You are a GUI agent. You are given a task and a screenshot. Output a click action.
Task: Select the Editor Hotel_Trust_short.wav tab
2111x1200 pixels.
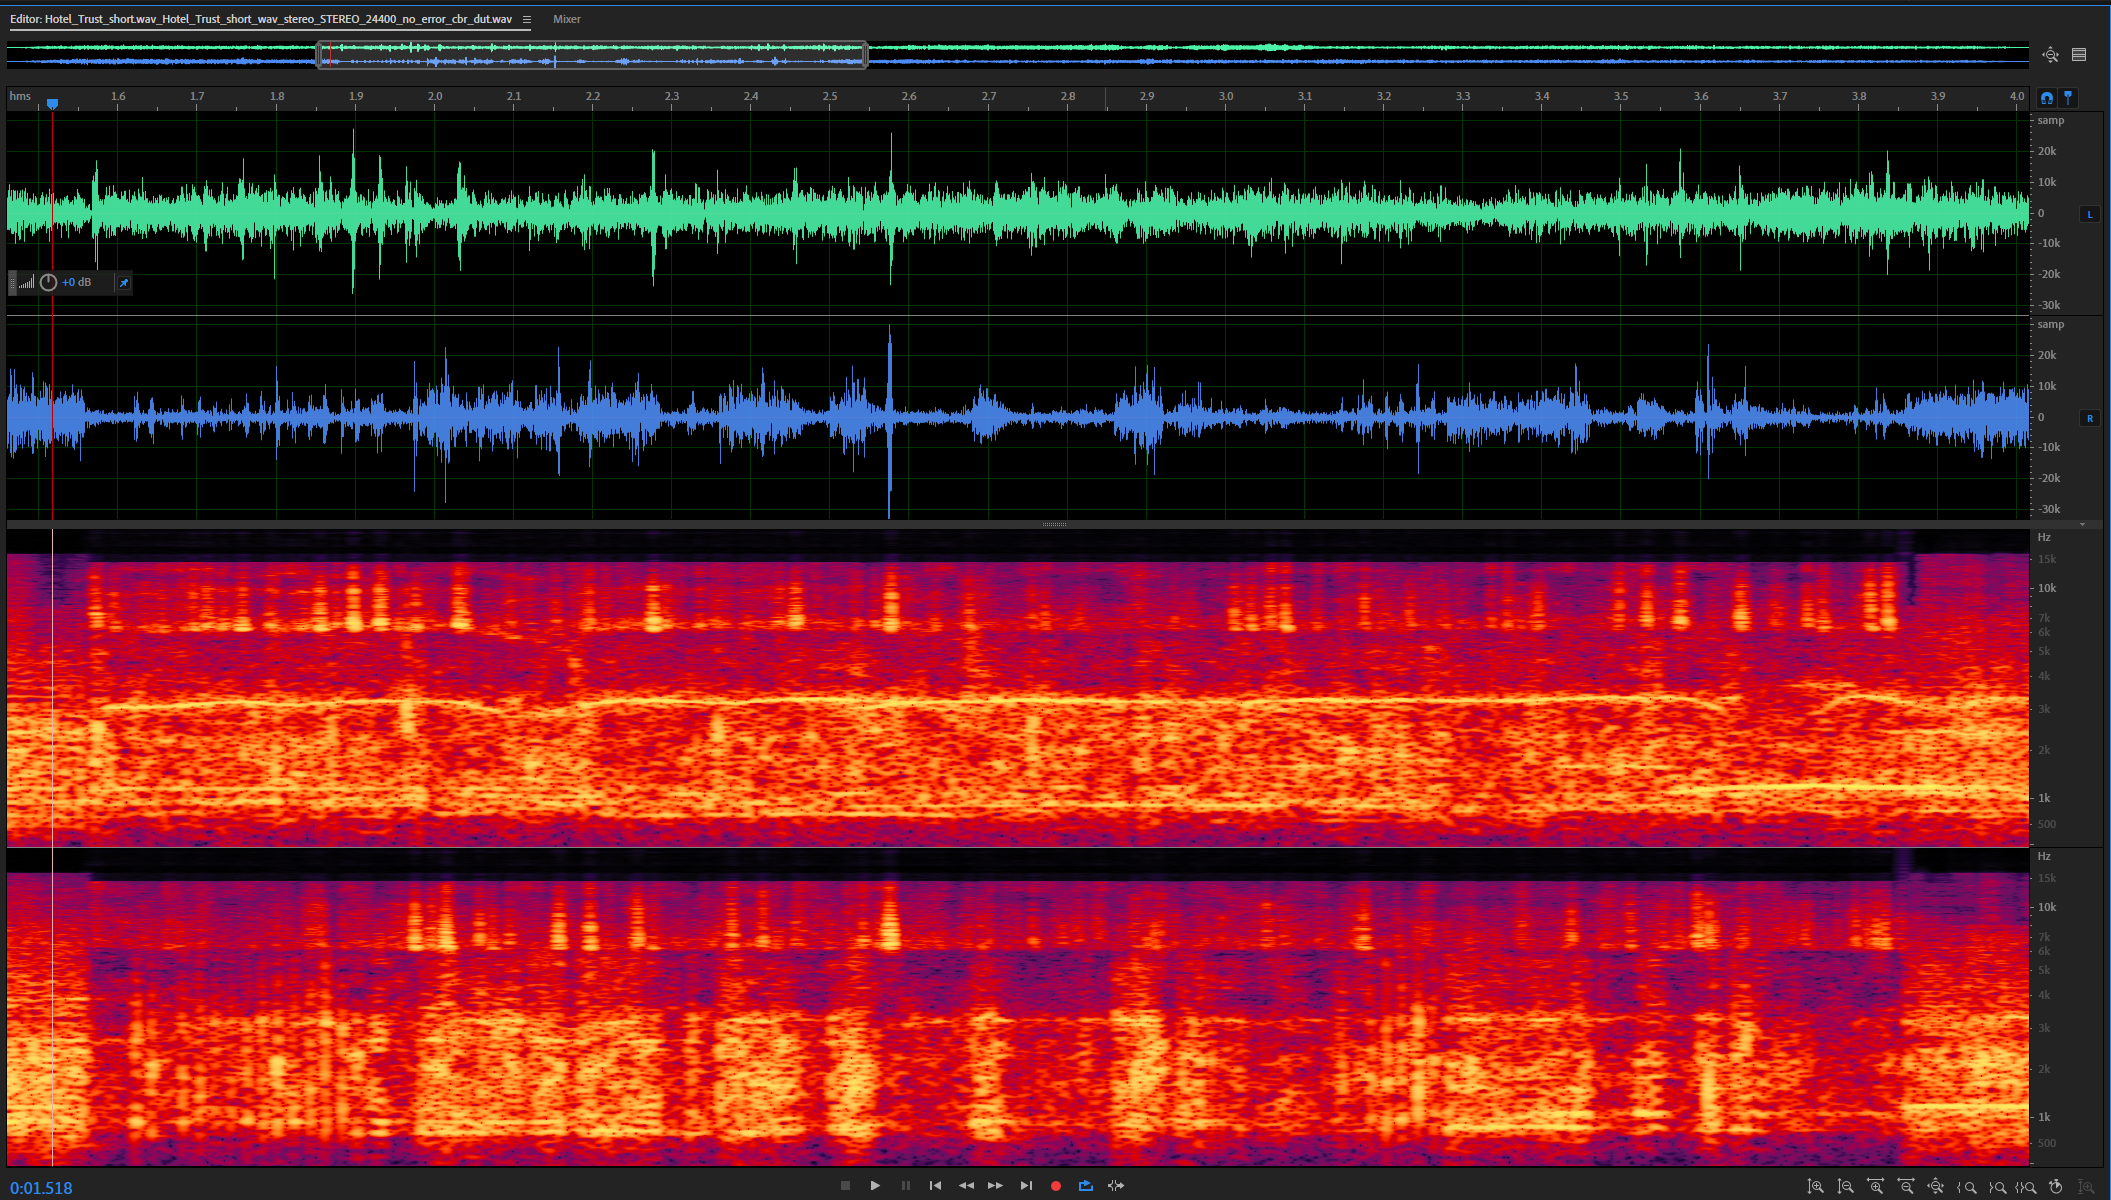click(x=262, y=19)
